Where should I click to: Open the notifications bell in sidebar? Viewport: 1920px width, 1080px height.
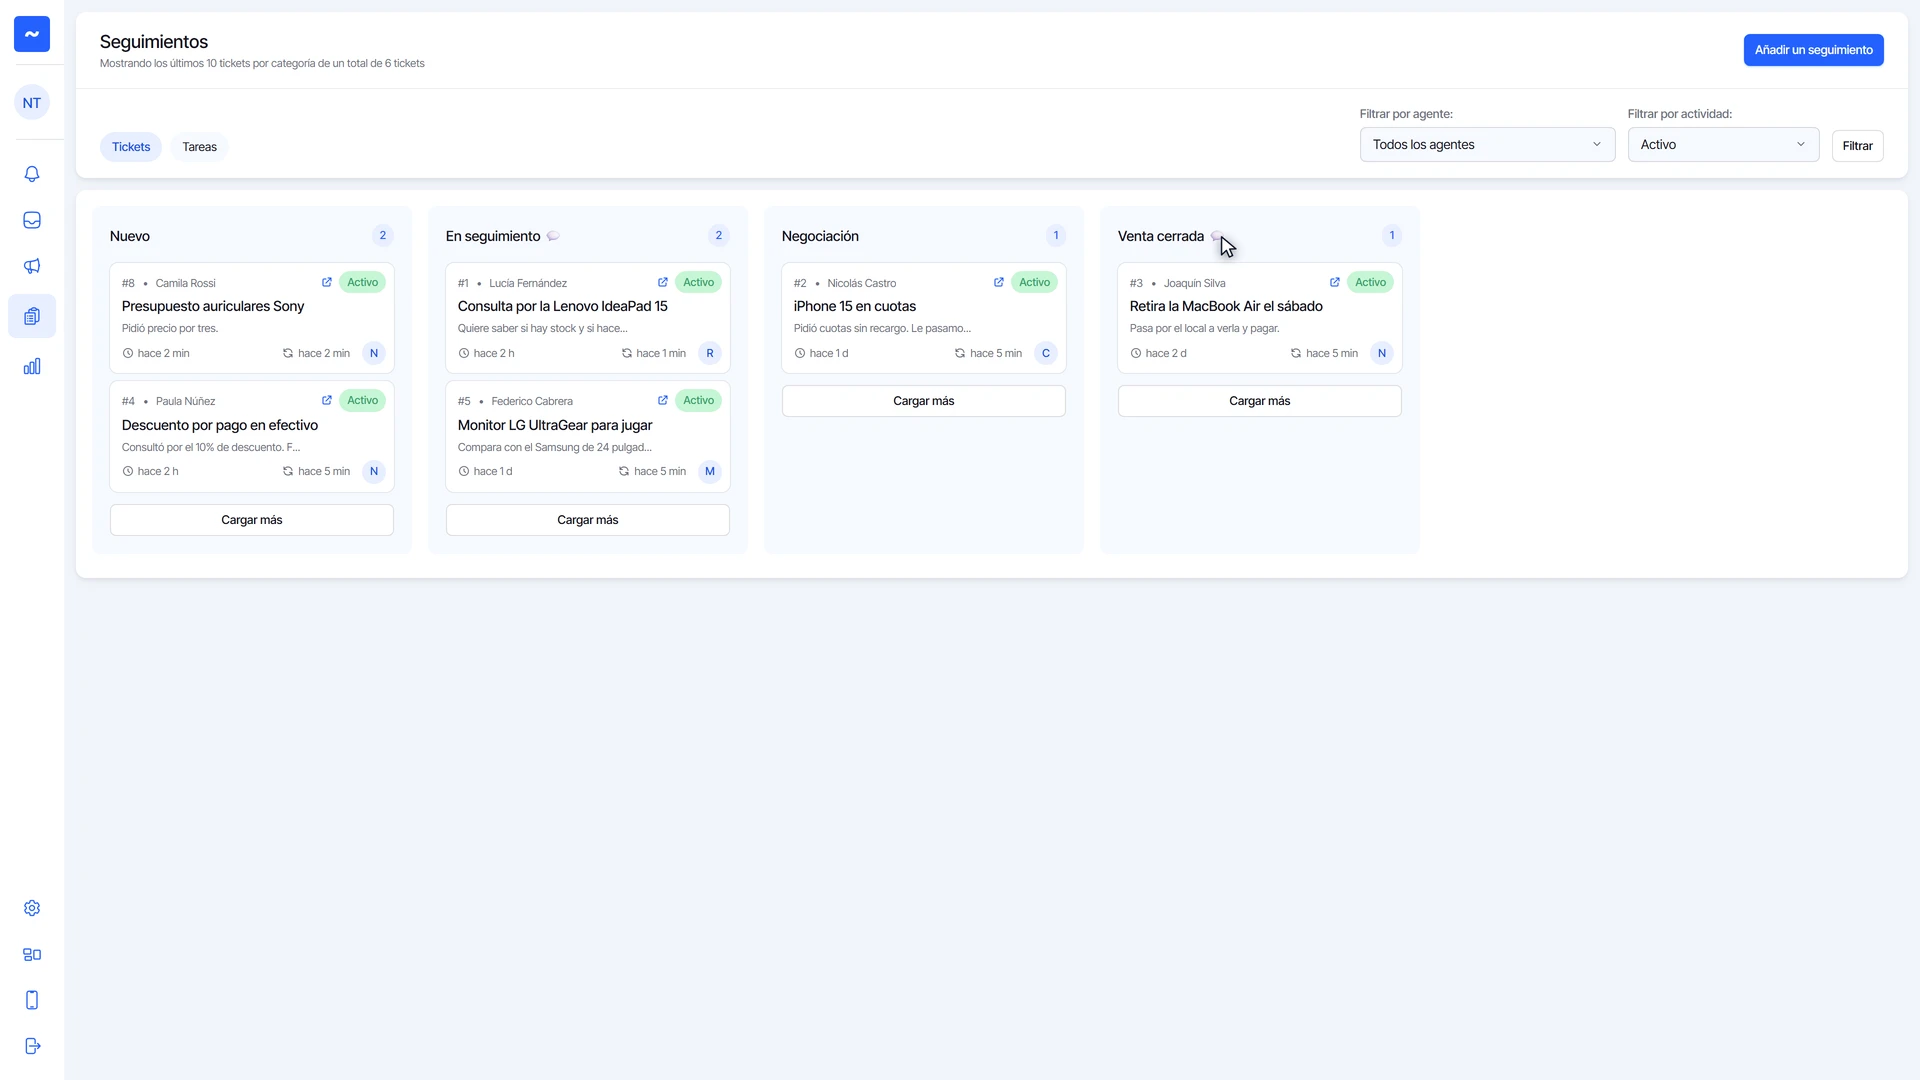click(x=32, y=174)
